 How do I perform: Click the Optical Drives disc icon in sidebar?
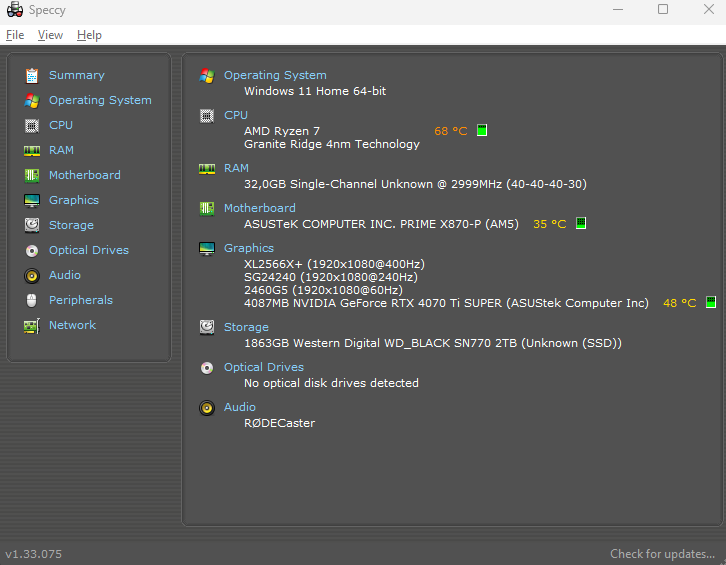[x=31, y=251]
